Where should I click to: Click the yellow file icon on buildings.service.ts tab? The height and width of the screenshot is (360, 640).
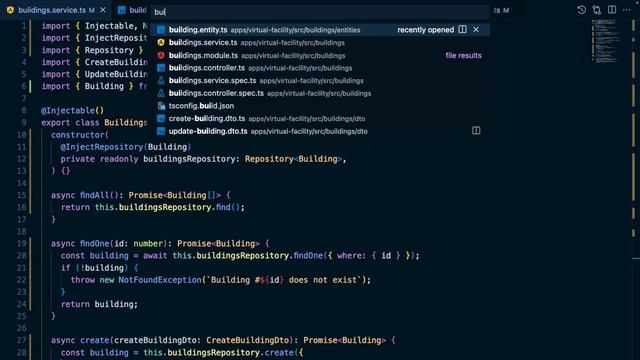tap(10, 10)
